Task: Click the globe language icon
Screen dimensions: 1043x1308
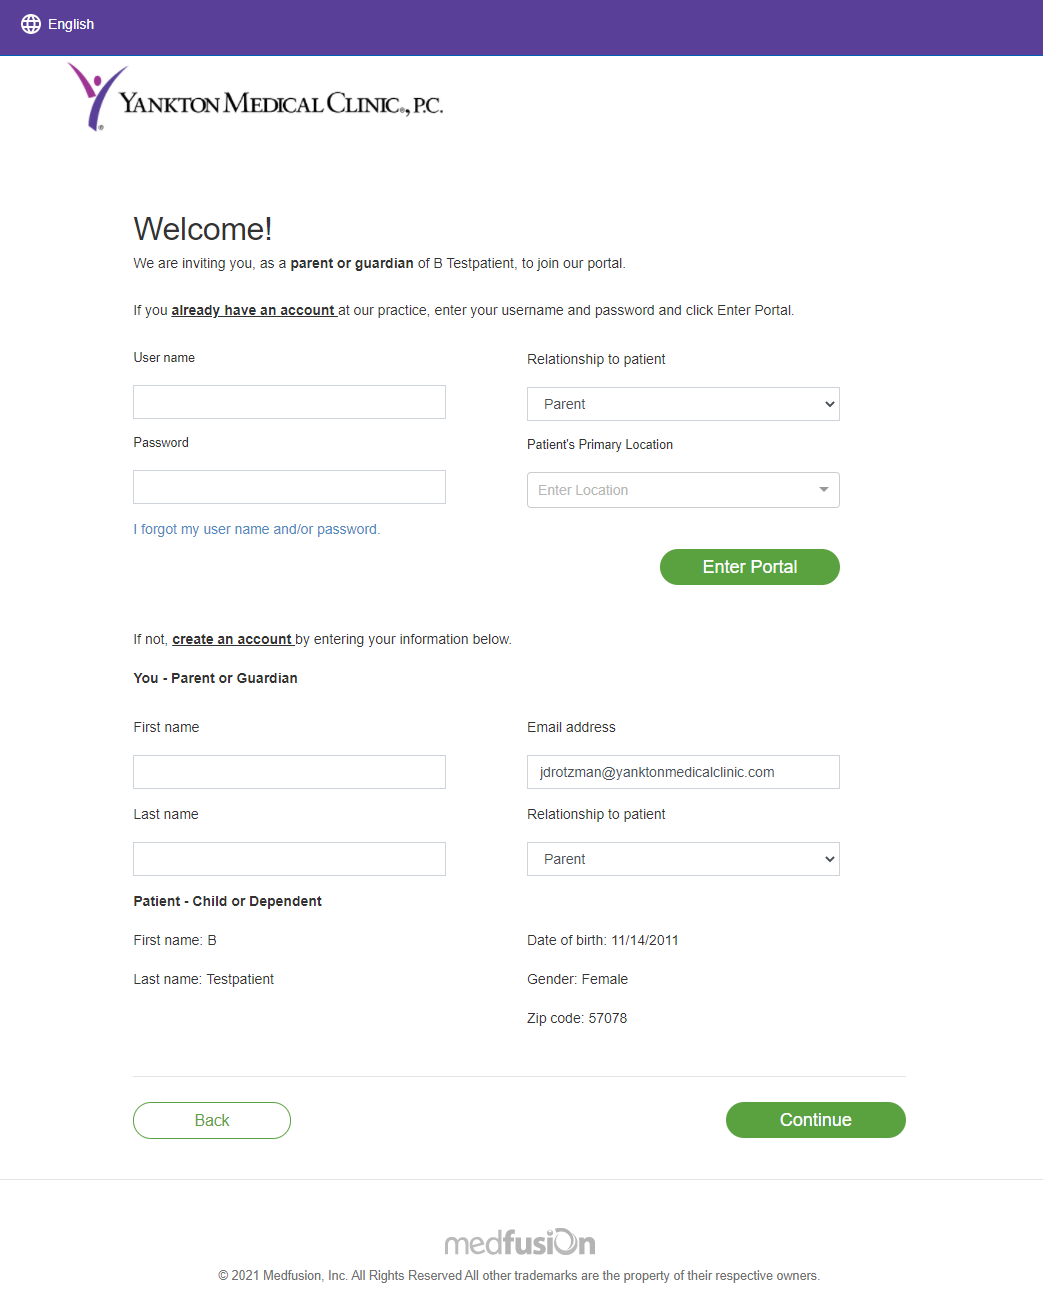Action: (31, 24)
